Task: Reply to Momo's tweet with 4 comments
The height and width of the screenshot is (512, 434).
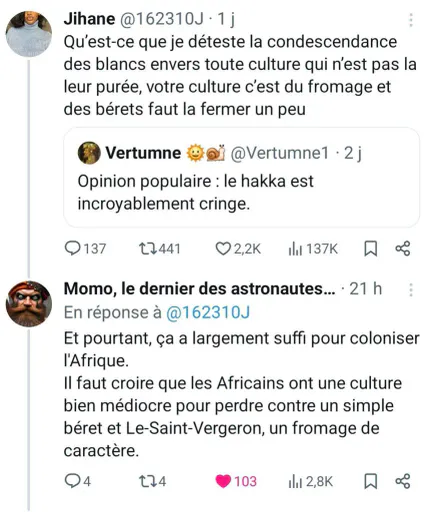Action: coord(72,481)
